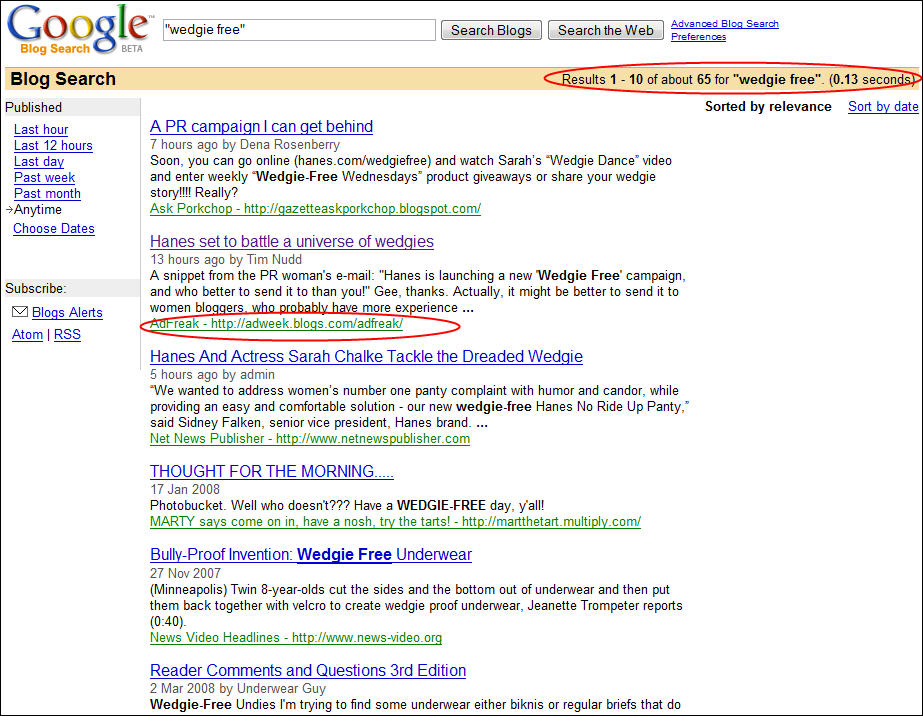Filter results to Past week
Image resolution: width=923 pixels, height=716 pixels.
(x=44, y=177)
